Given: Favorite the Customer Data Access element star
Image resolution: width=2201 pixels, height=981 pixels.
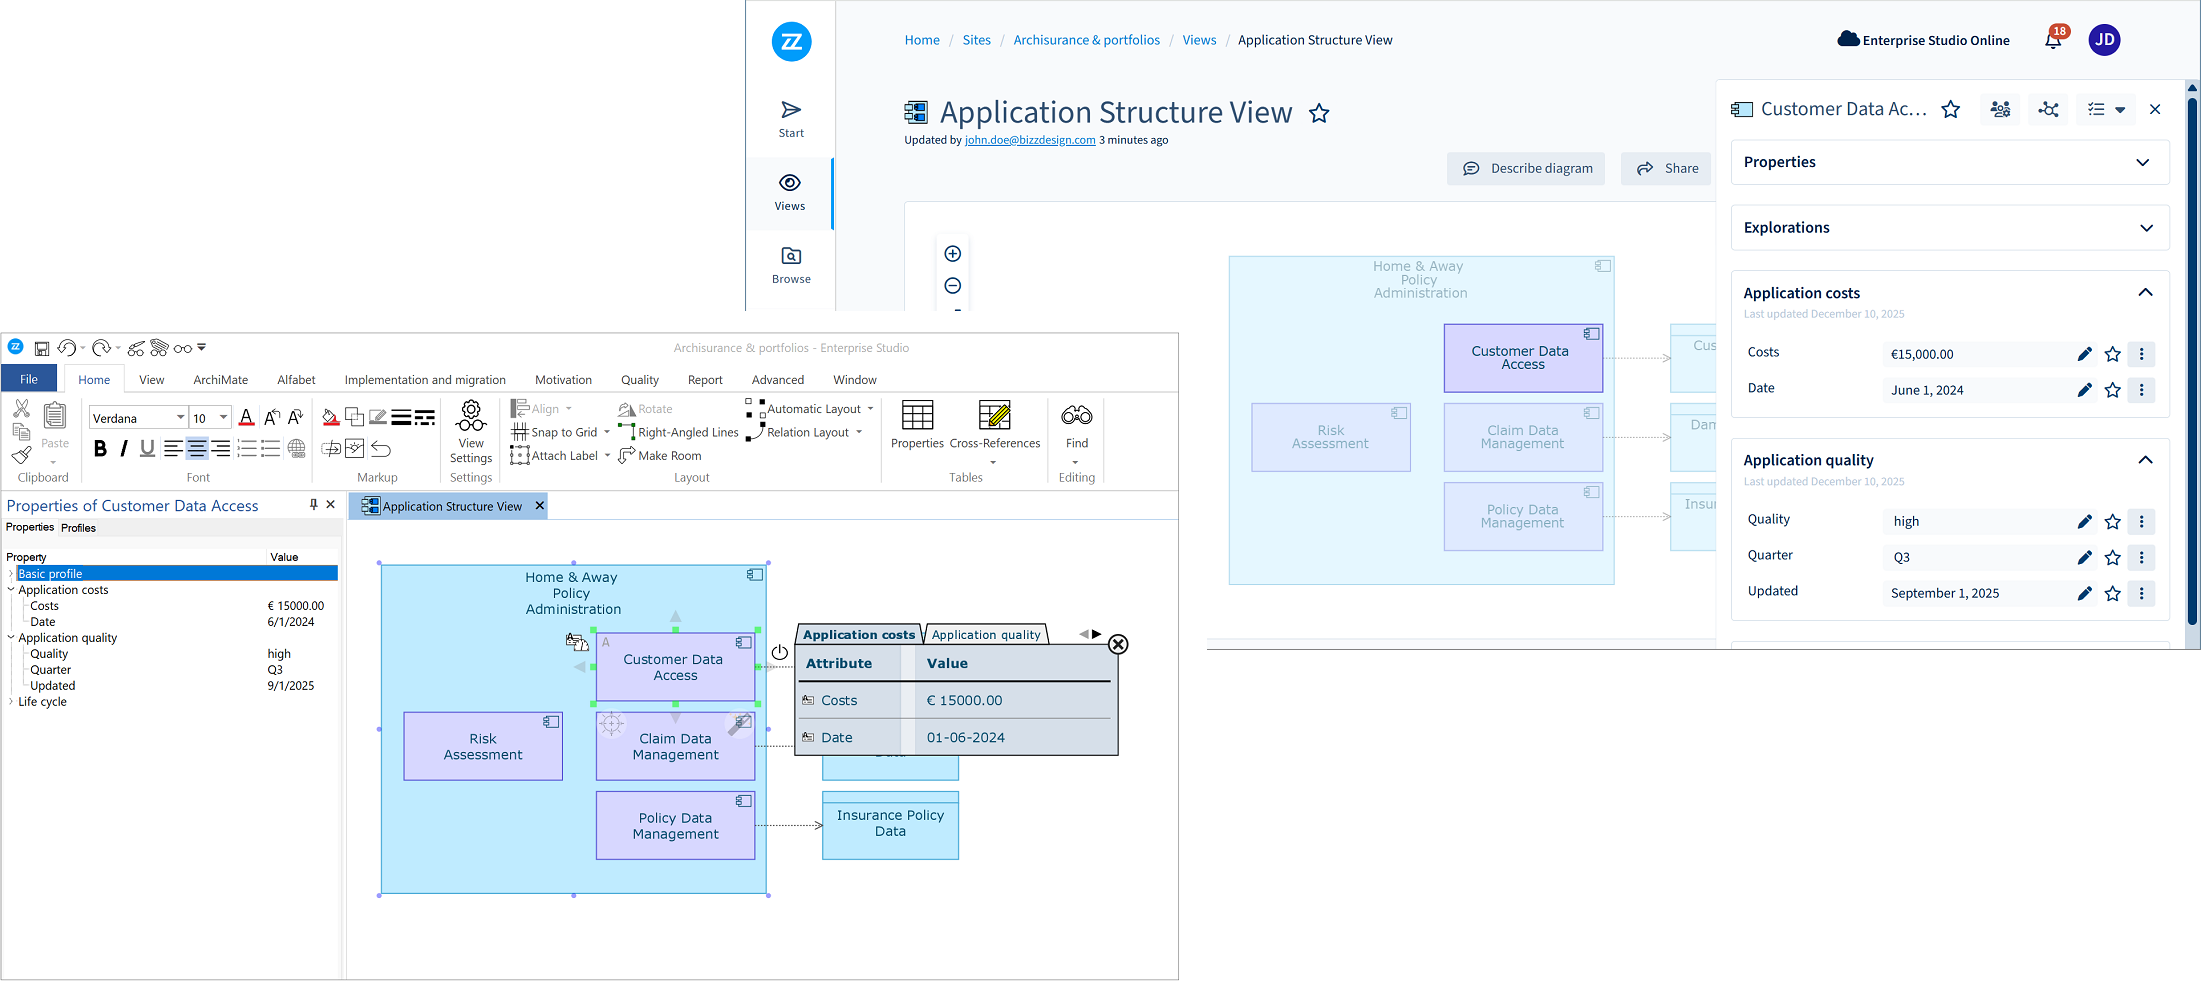Looking at the screenshot, I should (1951, 110).
